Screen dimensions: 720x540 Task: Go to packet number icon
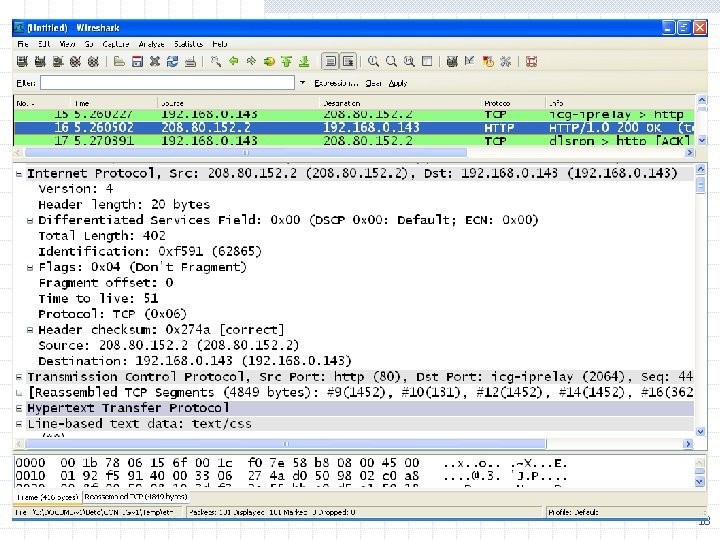pos(269,61)
